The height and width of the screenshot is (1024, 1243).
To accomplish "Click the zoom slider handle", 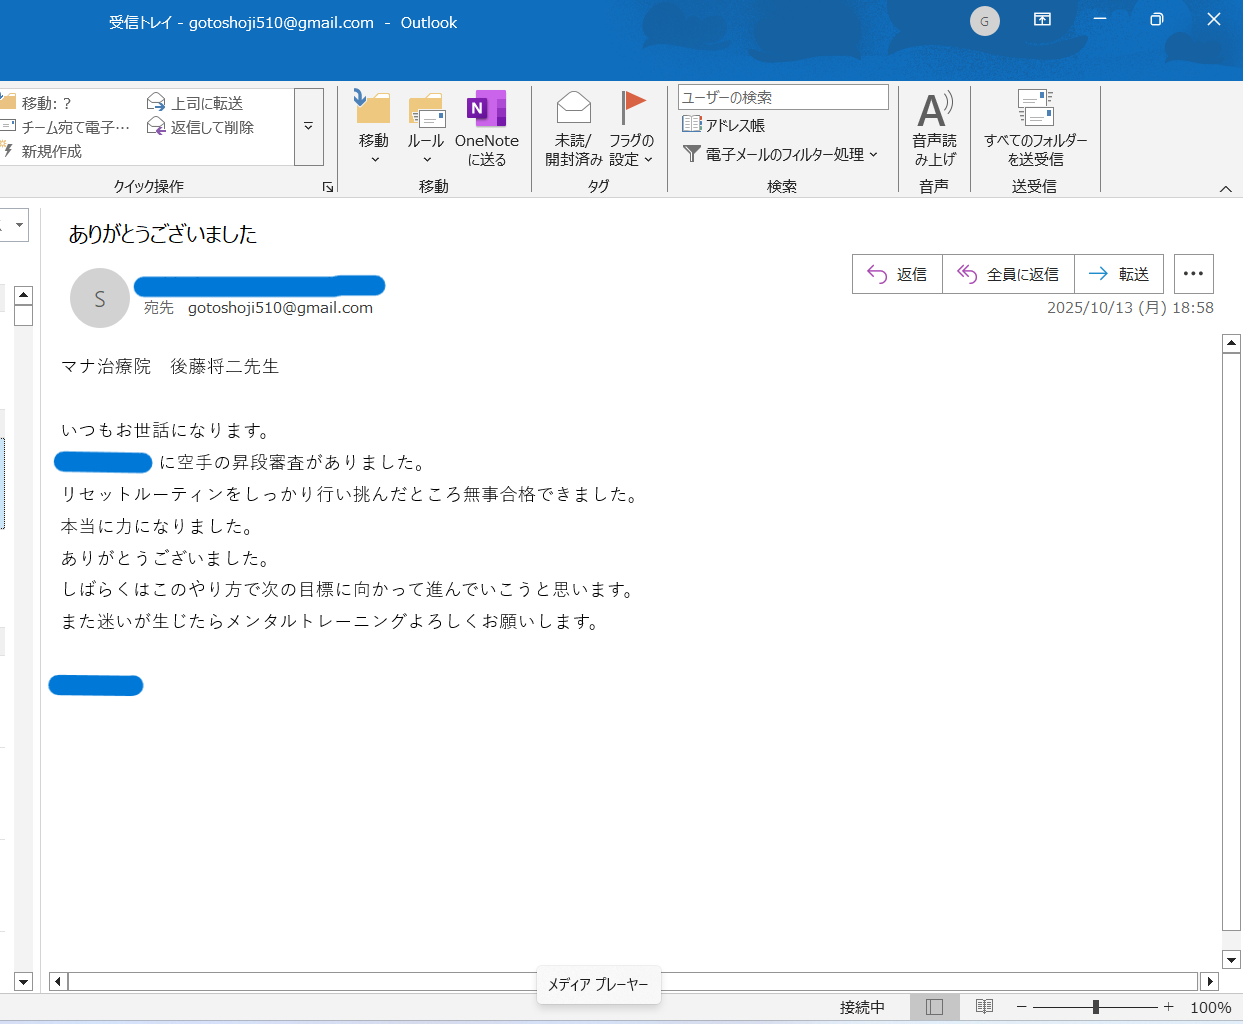I will 1096,1007.
